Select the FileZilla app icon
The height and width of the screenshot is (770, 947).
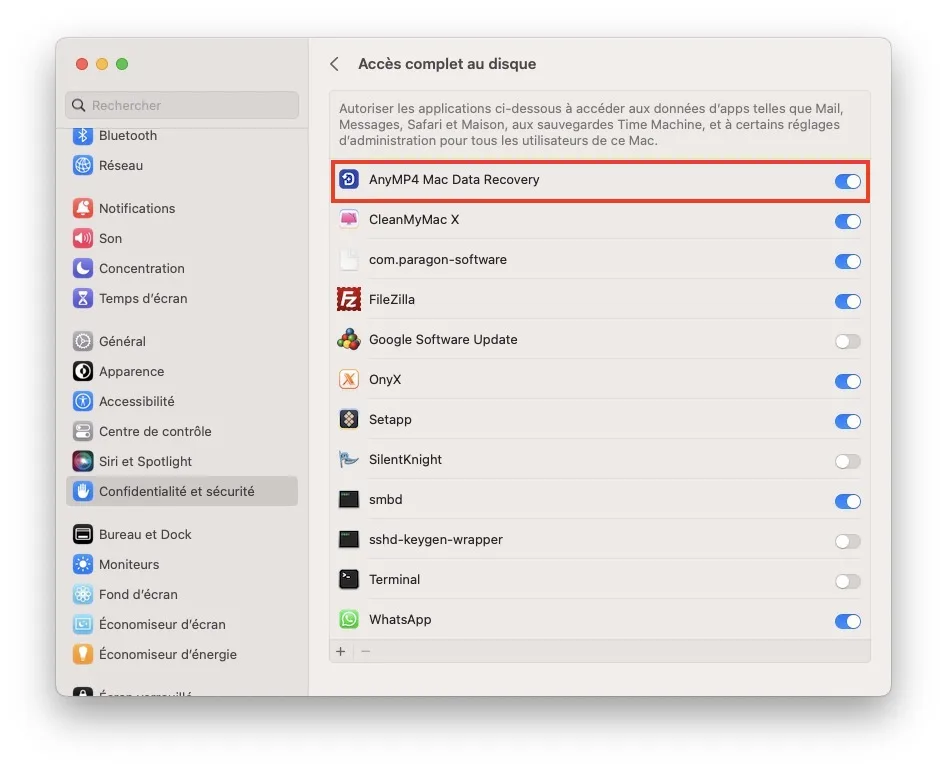348,301
